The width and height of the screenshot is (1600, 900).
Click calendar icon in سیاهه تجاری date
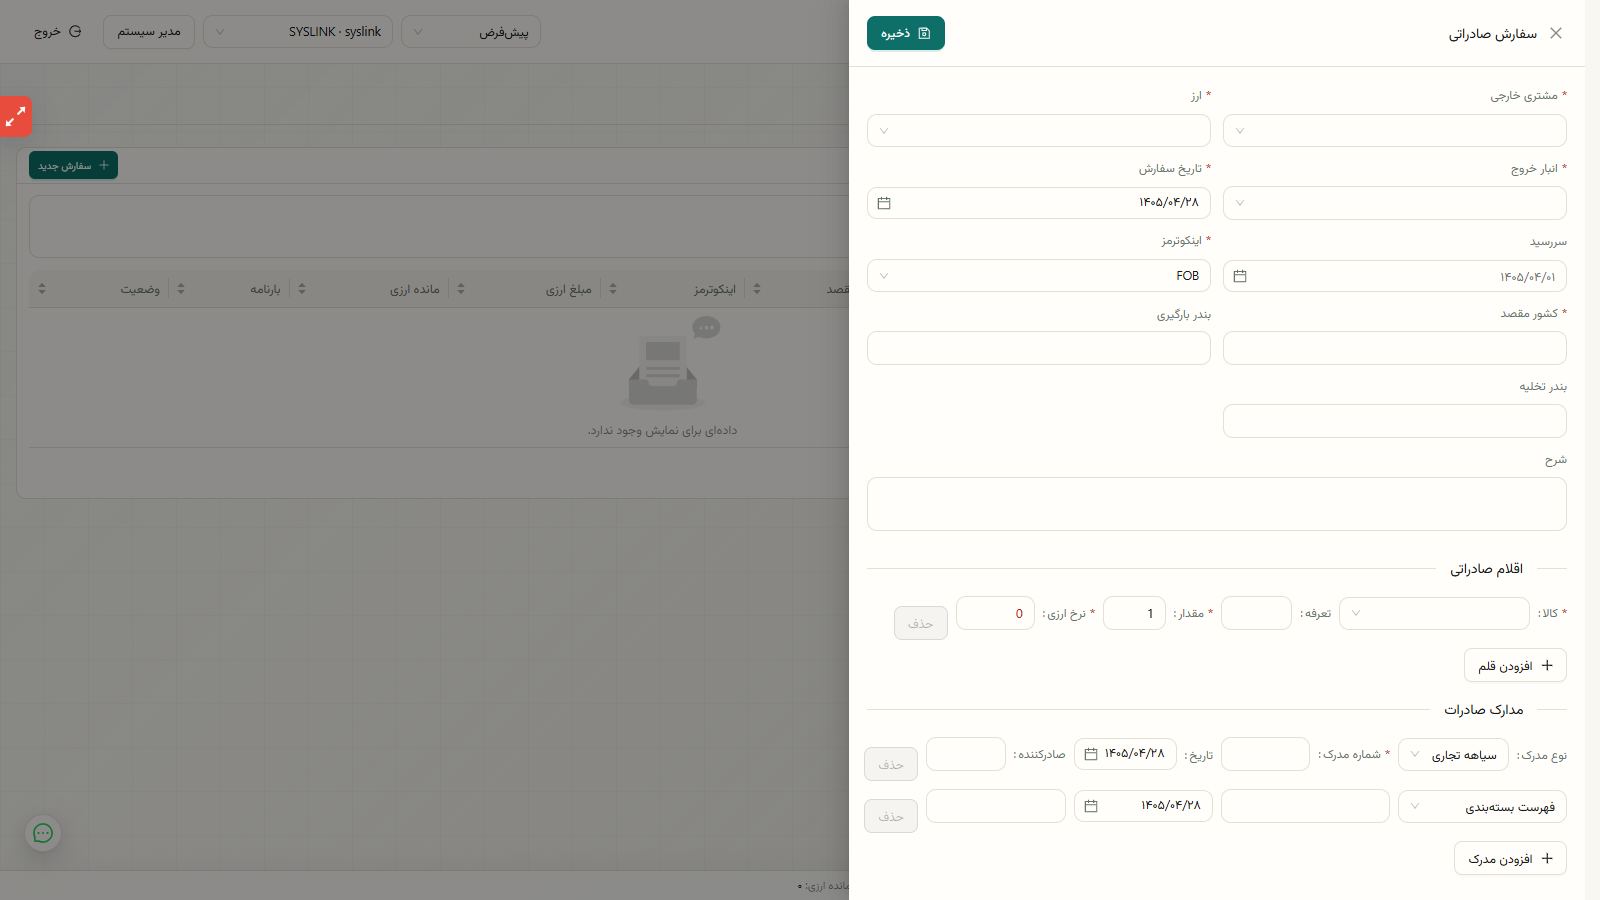(x=1091, y=754)
